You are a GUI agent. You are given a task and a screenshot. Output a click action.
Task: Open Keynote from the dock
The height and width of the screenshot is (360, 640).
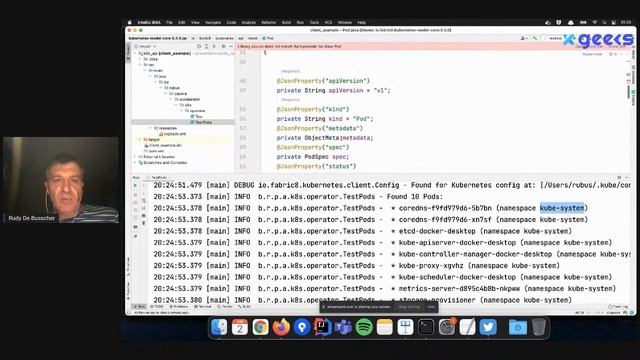[405, 327]
